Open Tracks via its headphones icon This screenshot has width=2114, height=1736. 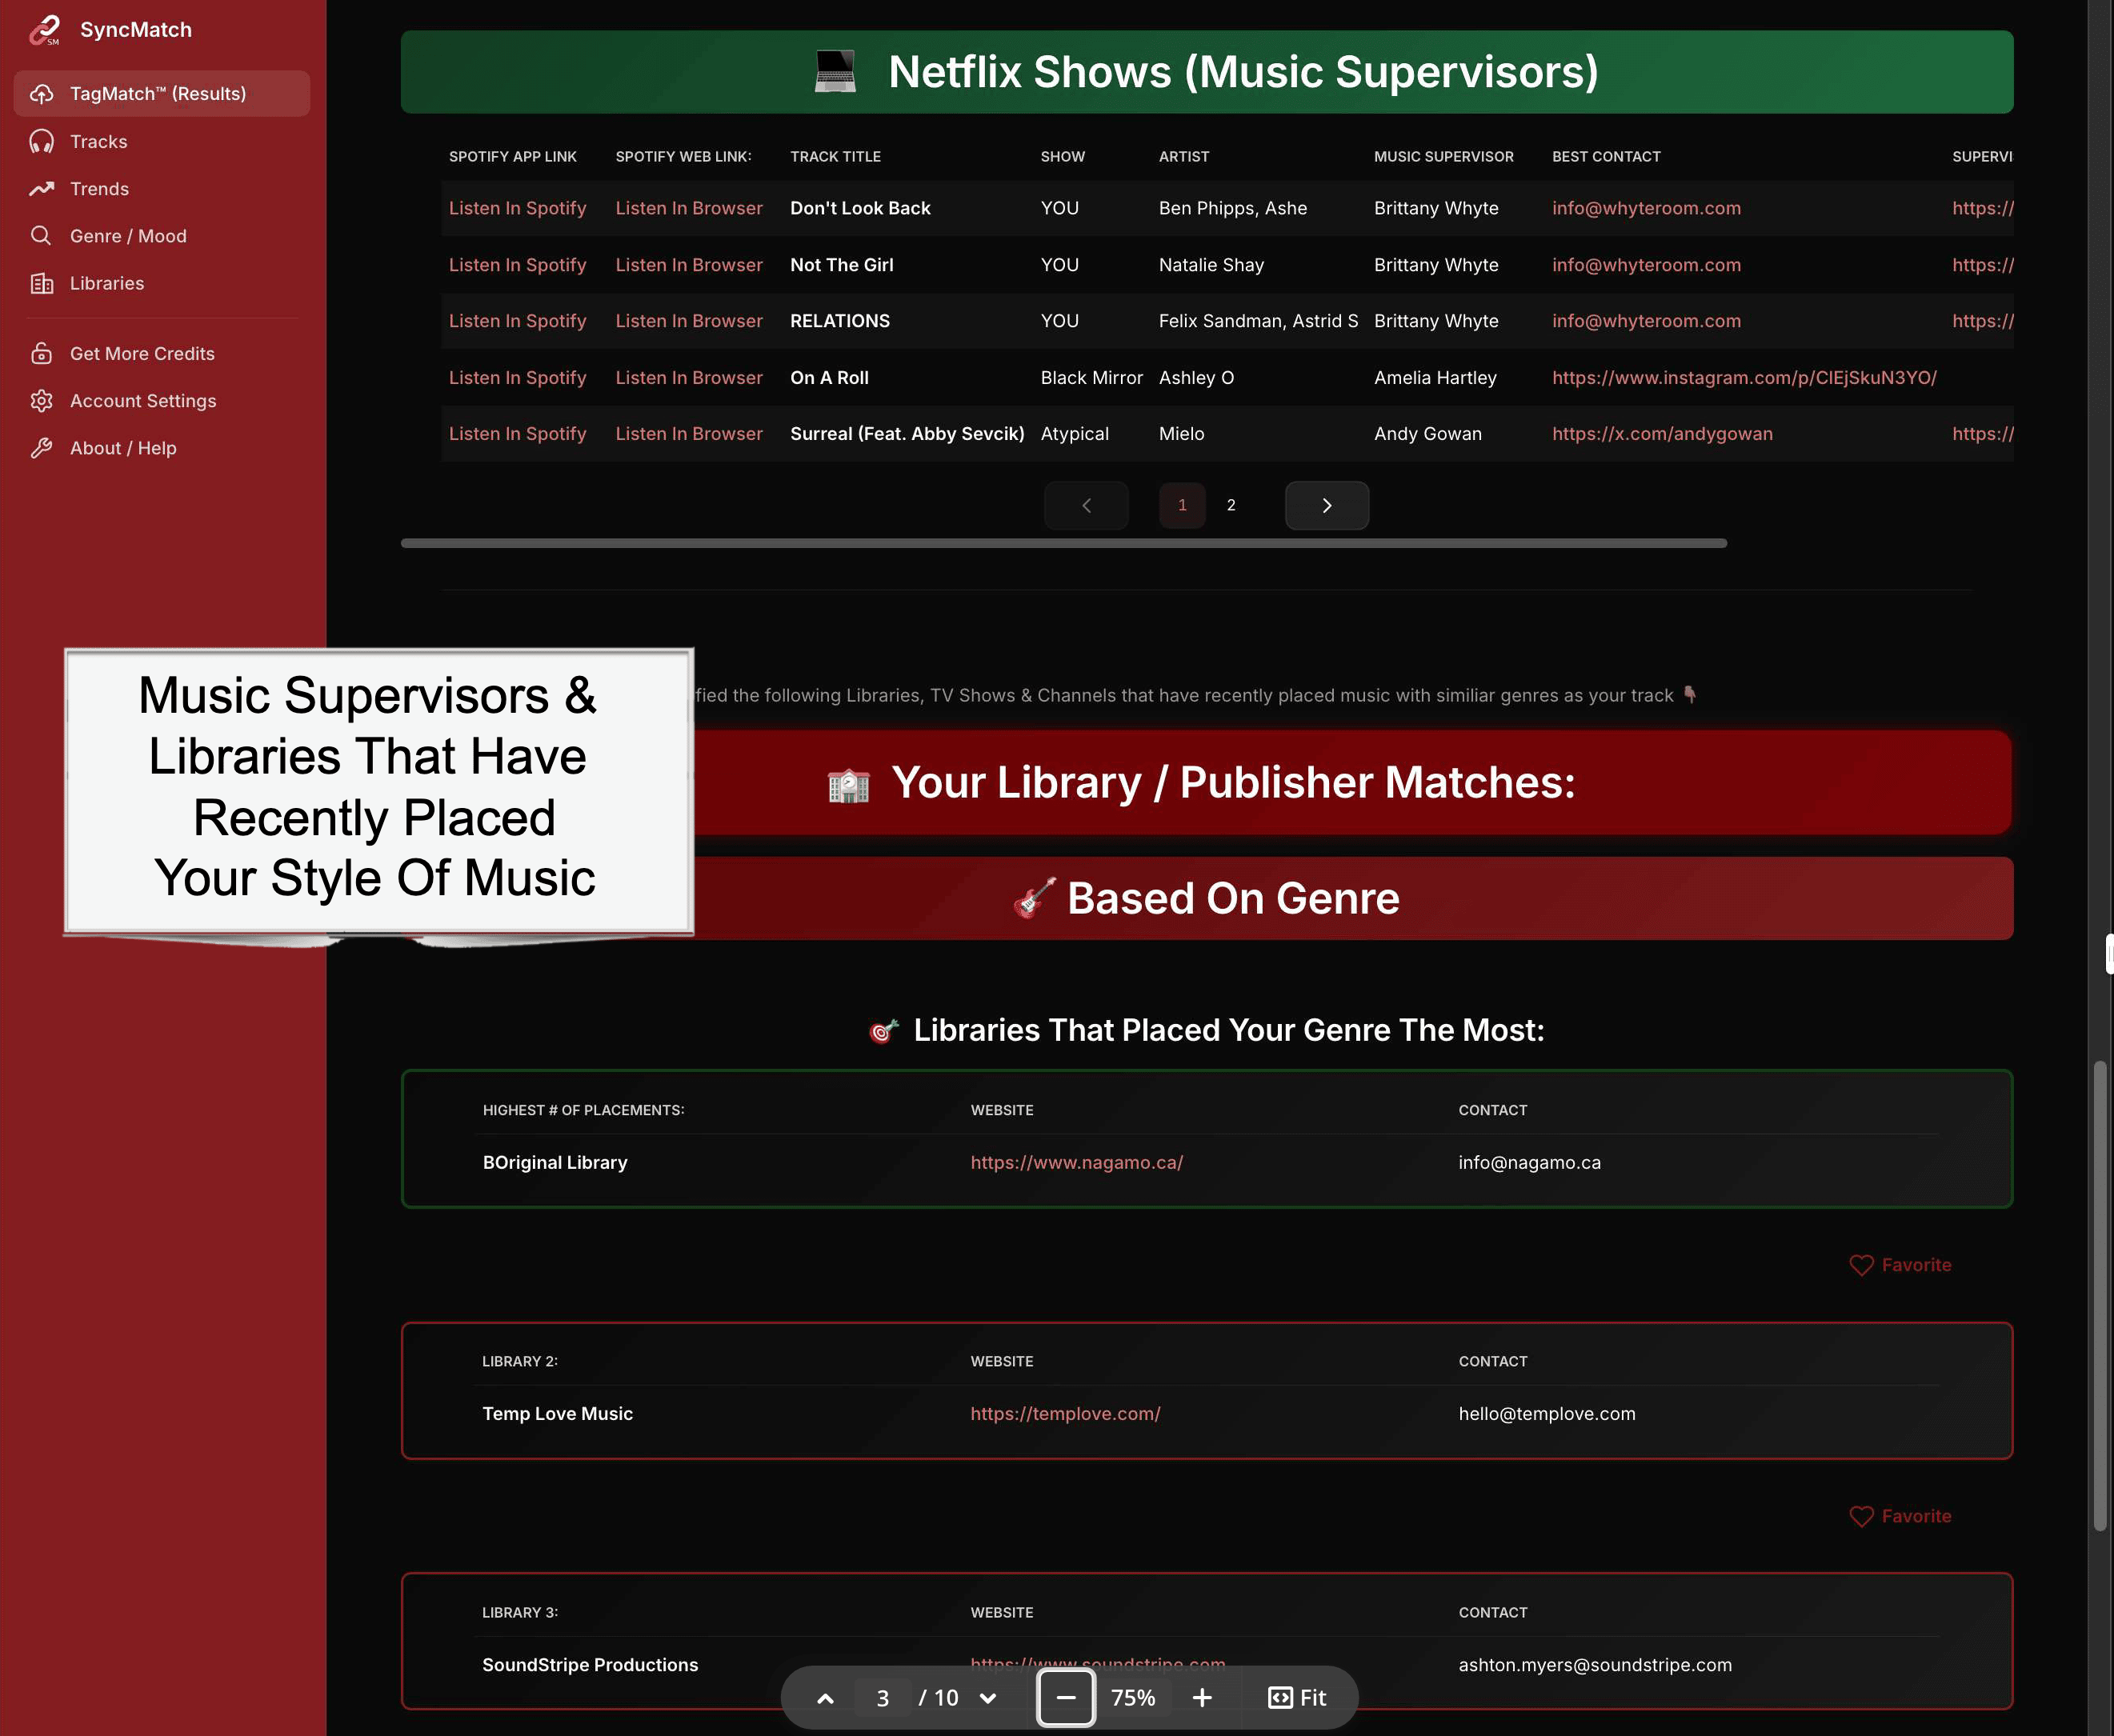click(x=41, y=142)
